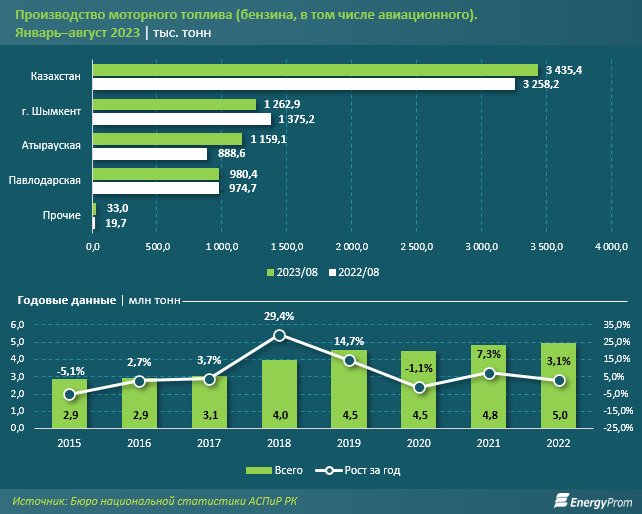Click the 2018 year axis label
This screenshot has height=514, width=642.
(279, 443)
